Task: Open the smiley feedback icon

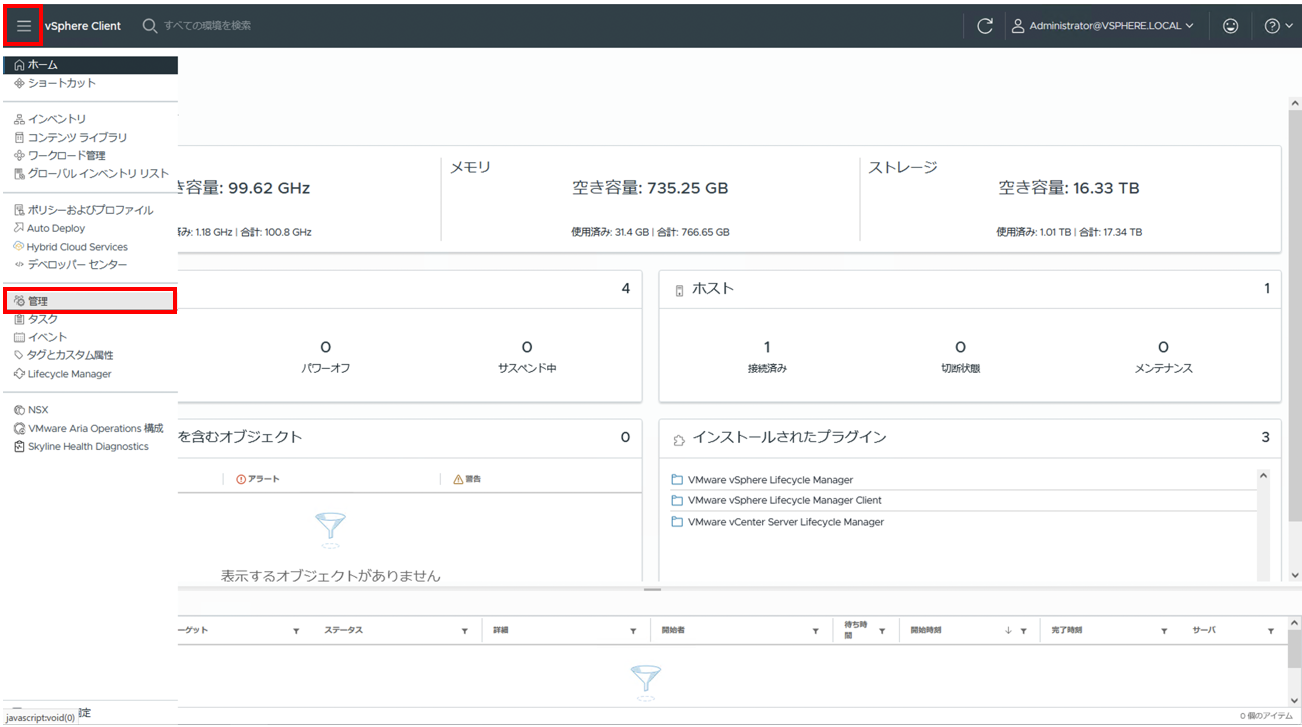Action: pyautogui.click(x=1231, y=26)
